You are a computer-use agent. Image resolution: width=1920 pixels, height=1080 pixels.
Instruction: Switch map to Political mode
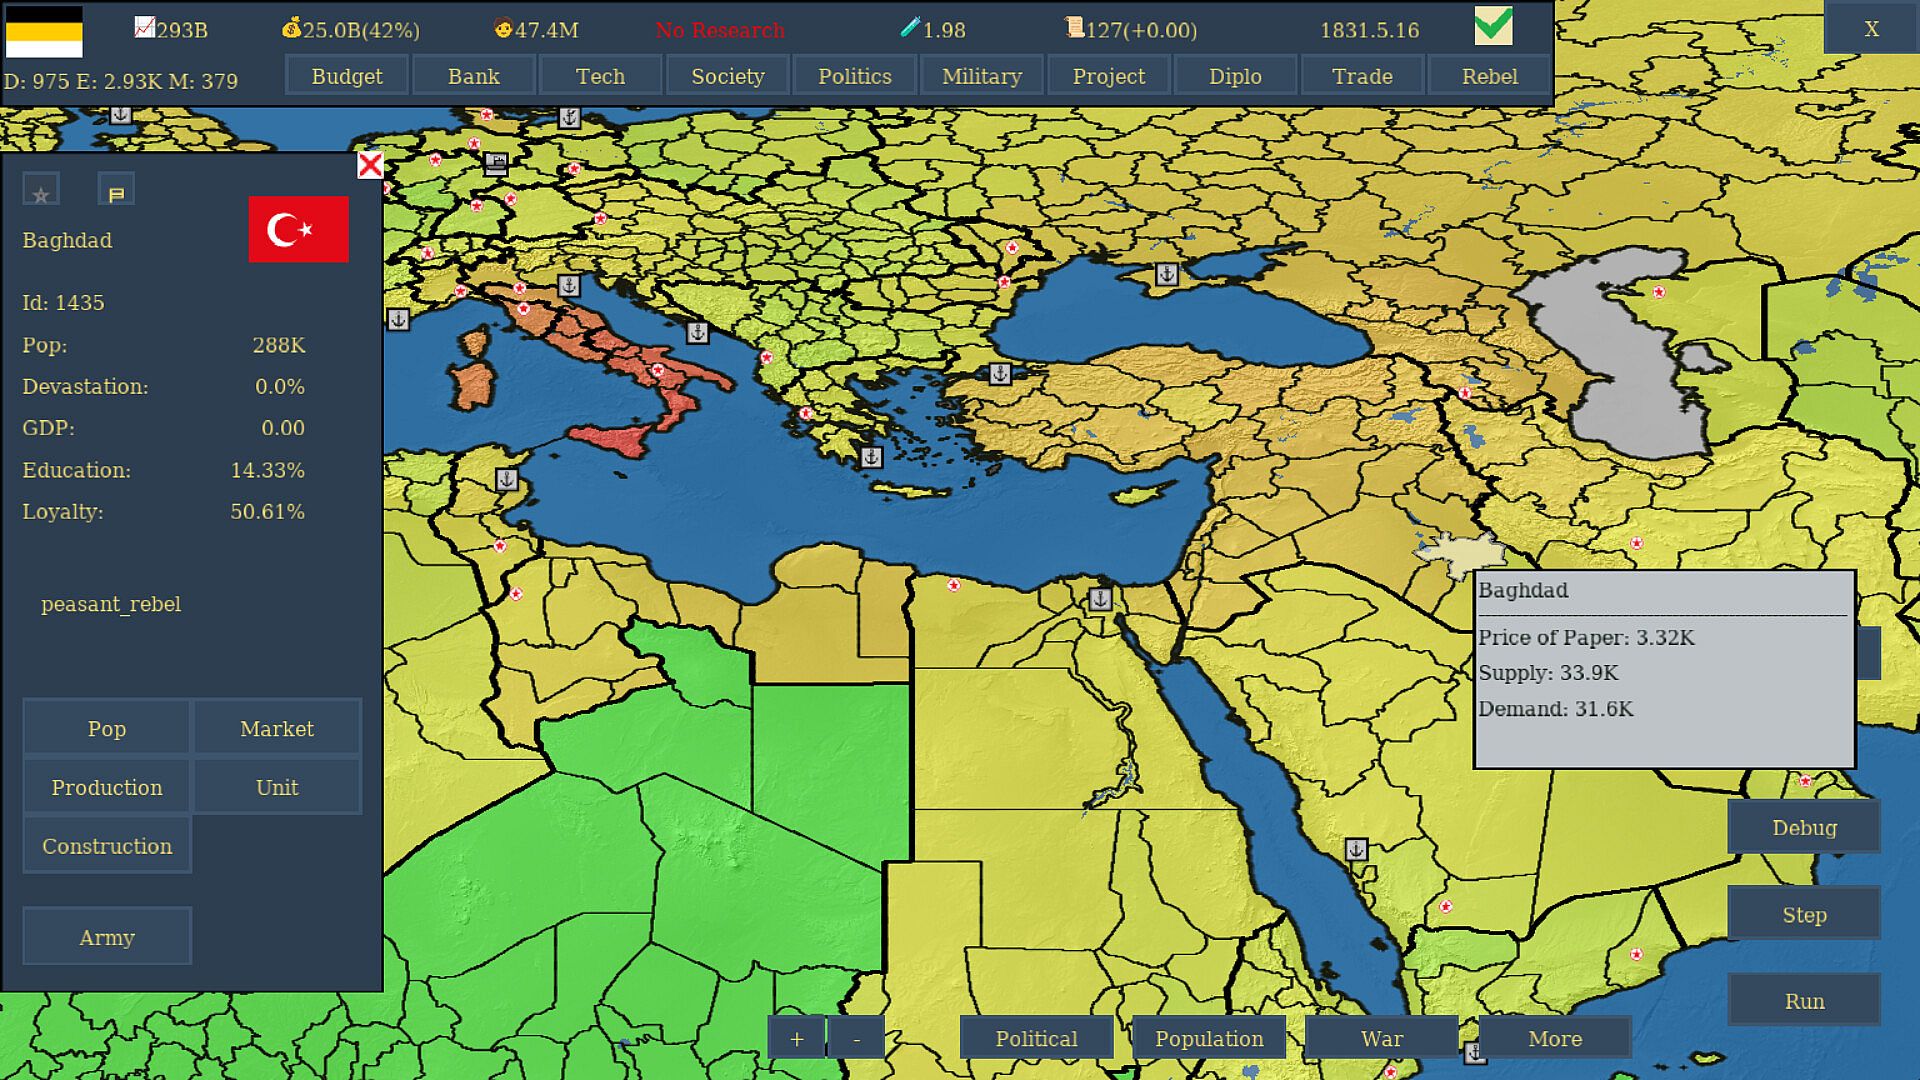click(x=1036, y=1038)
